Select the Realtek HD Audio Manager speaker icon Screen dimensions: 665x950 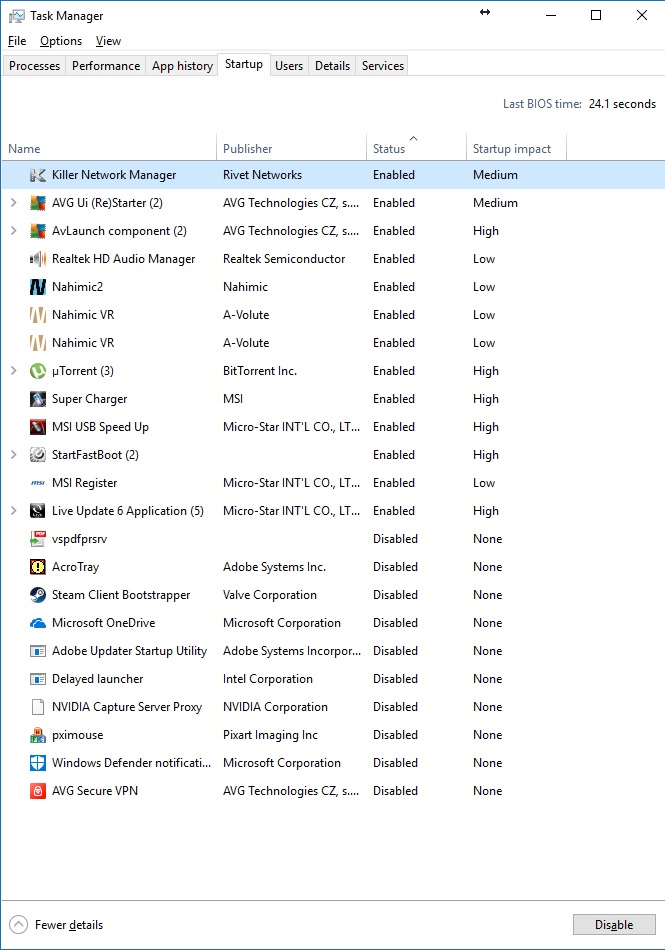[x=38, y=259]
